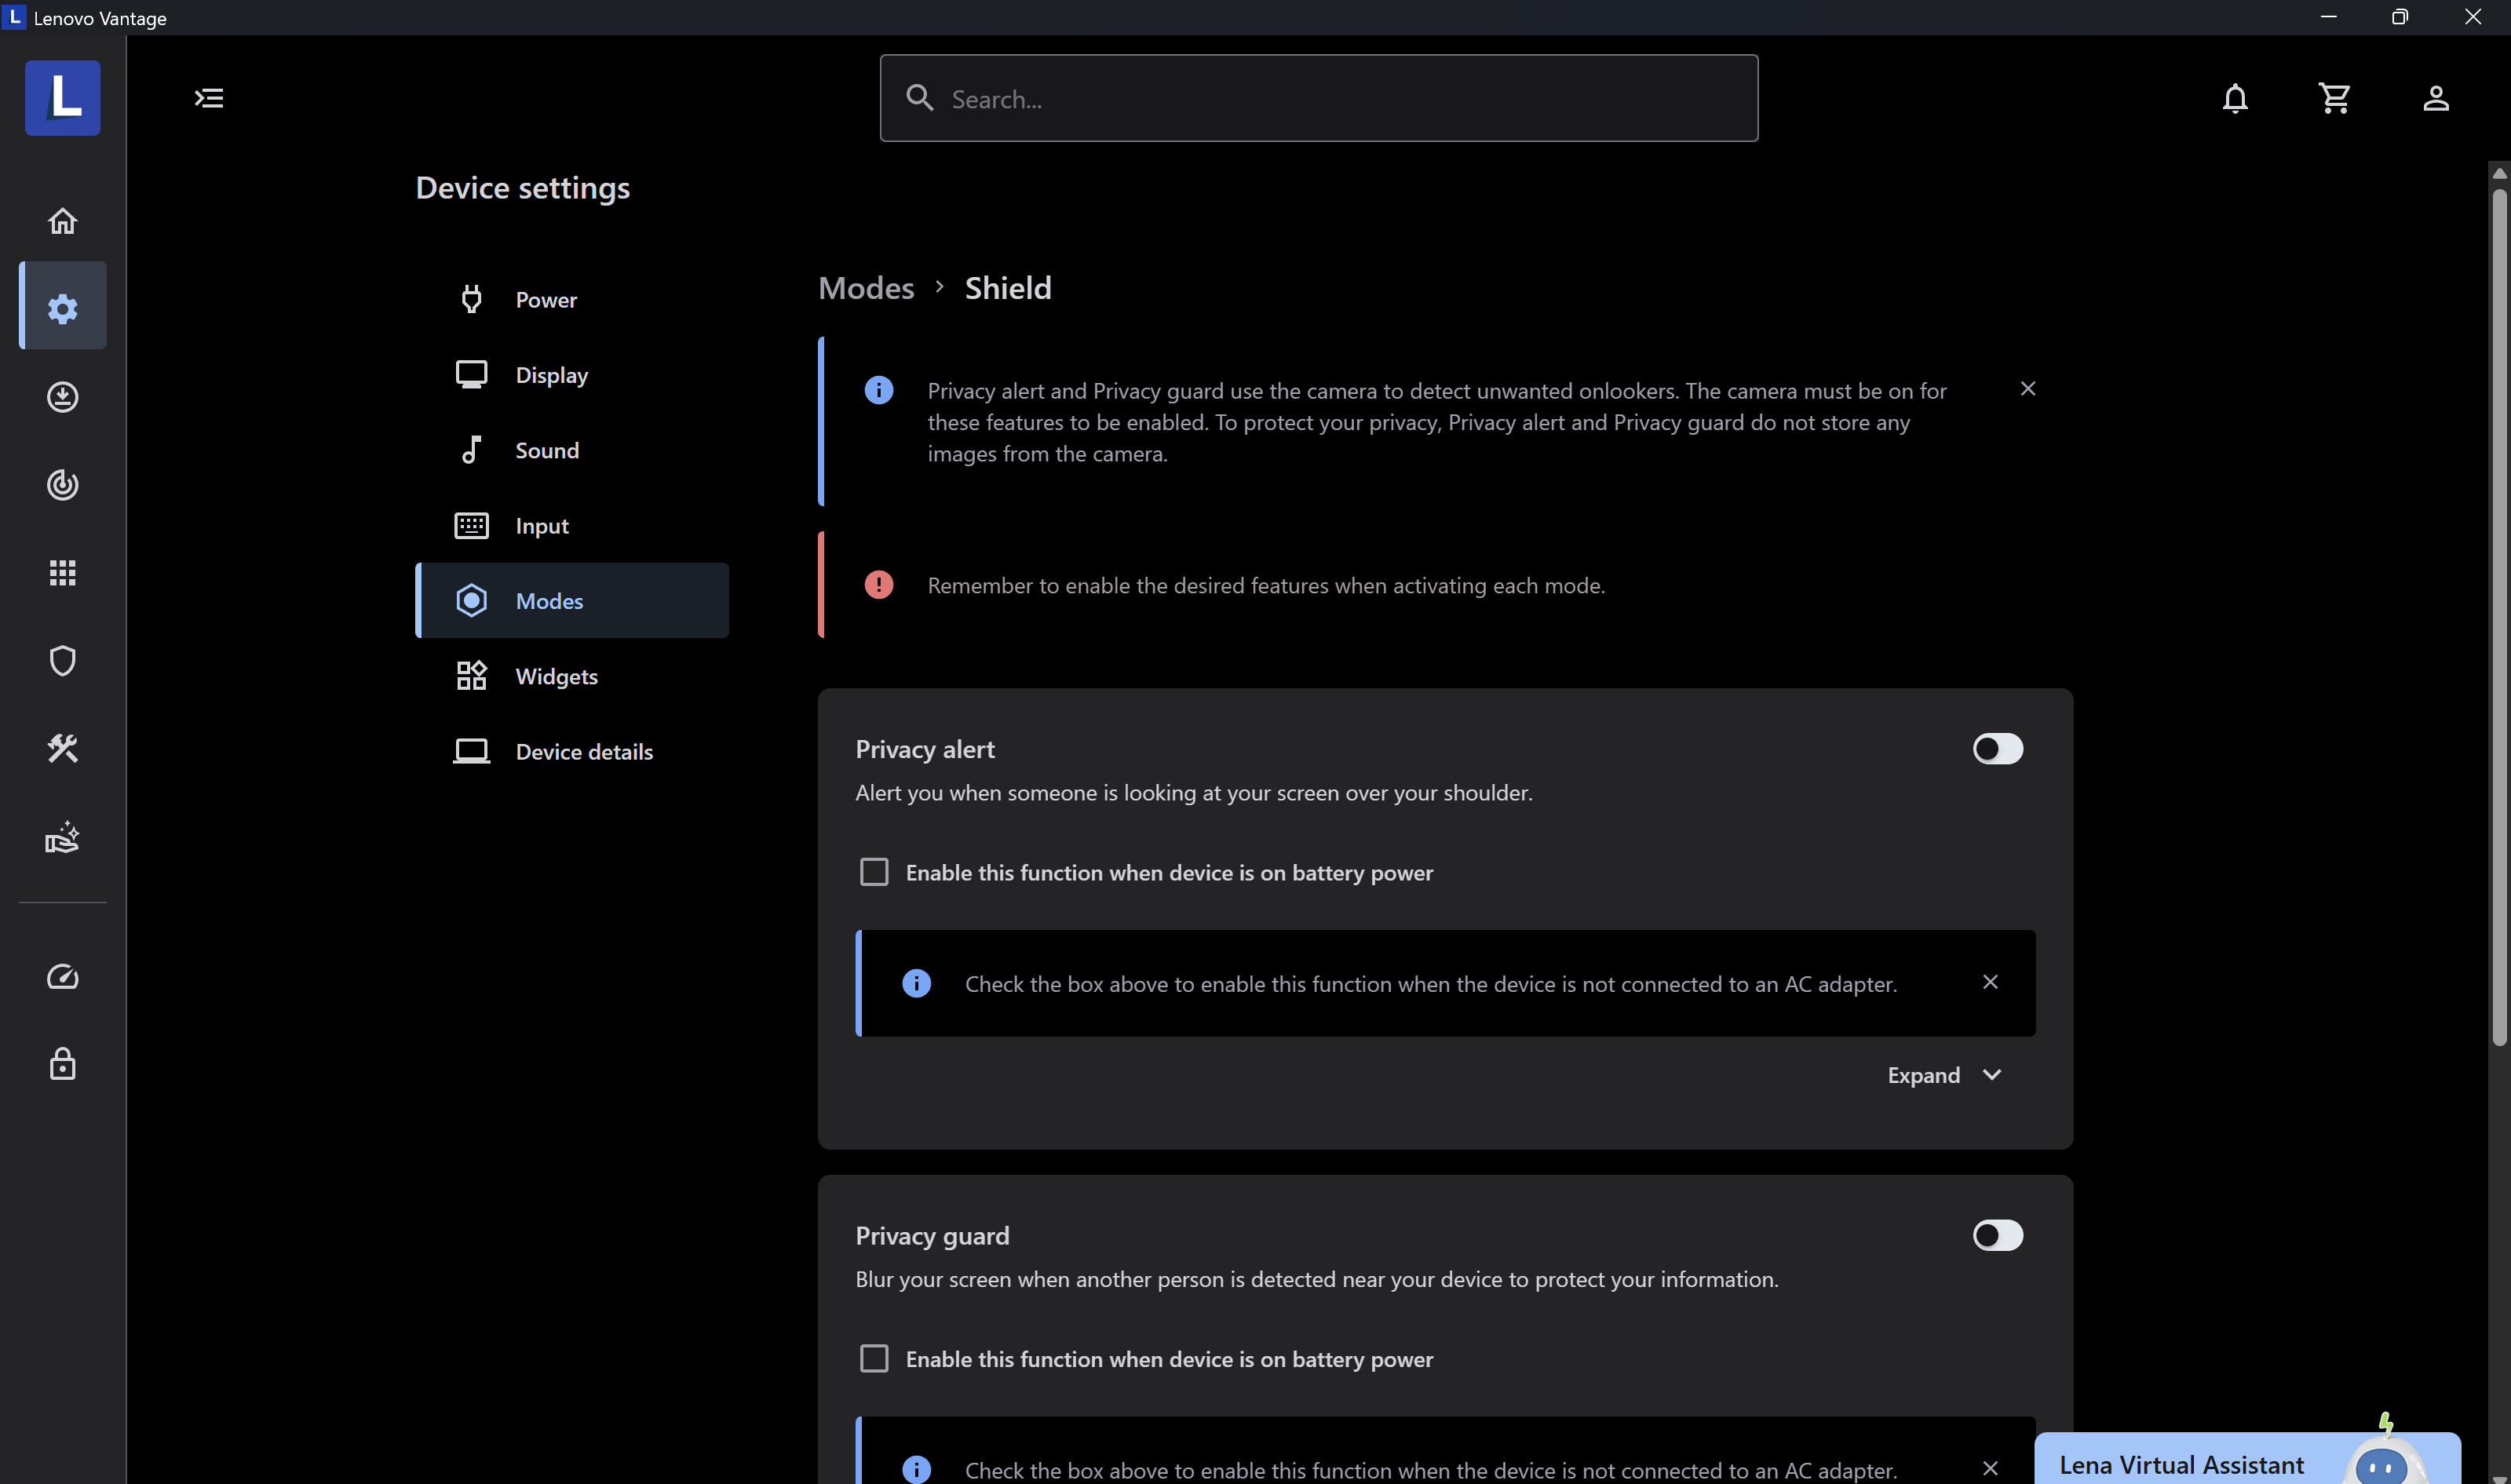Open the padlock icon in the sidebar
The width and height of the screenshot is (2511, 1484).
pos(62,1064)
